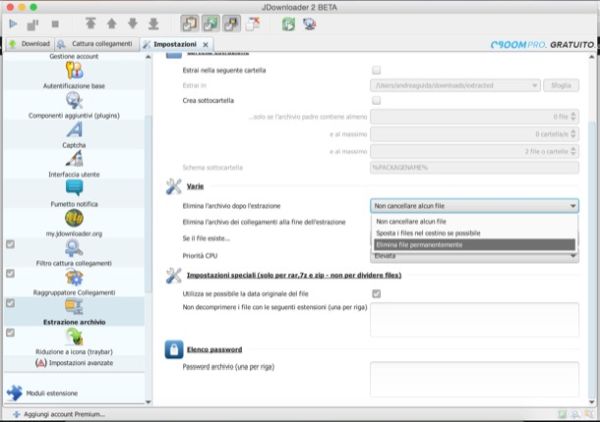Screen dimensions: 600x422
Task: Enable 'Estrai nella seguente cartella' checkbox
Action: point(377,71)
